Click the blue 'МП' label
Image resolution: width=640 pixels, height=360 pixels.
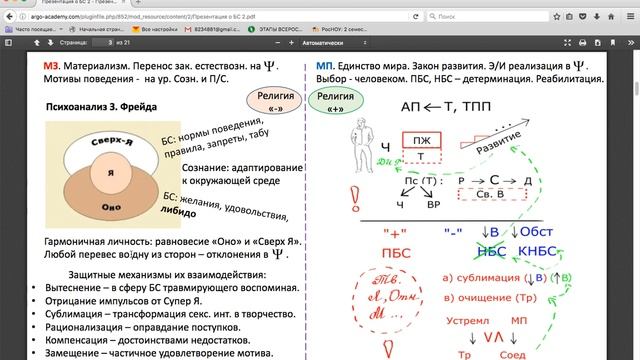click(x=325, y=66)
